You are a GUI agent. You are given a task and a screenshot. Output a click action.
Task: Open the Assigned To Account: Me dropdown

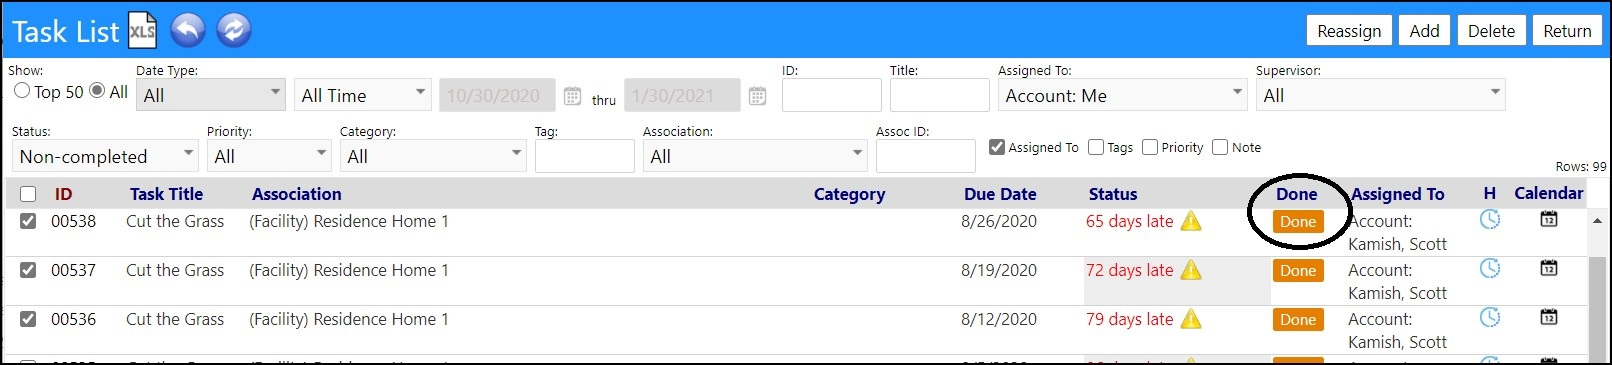1123,95
